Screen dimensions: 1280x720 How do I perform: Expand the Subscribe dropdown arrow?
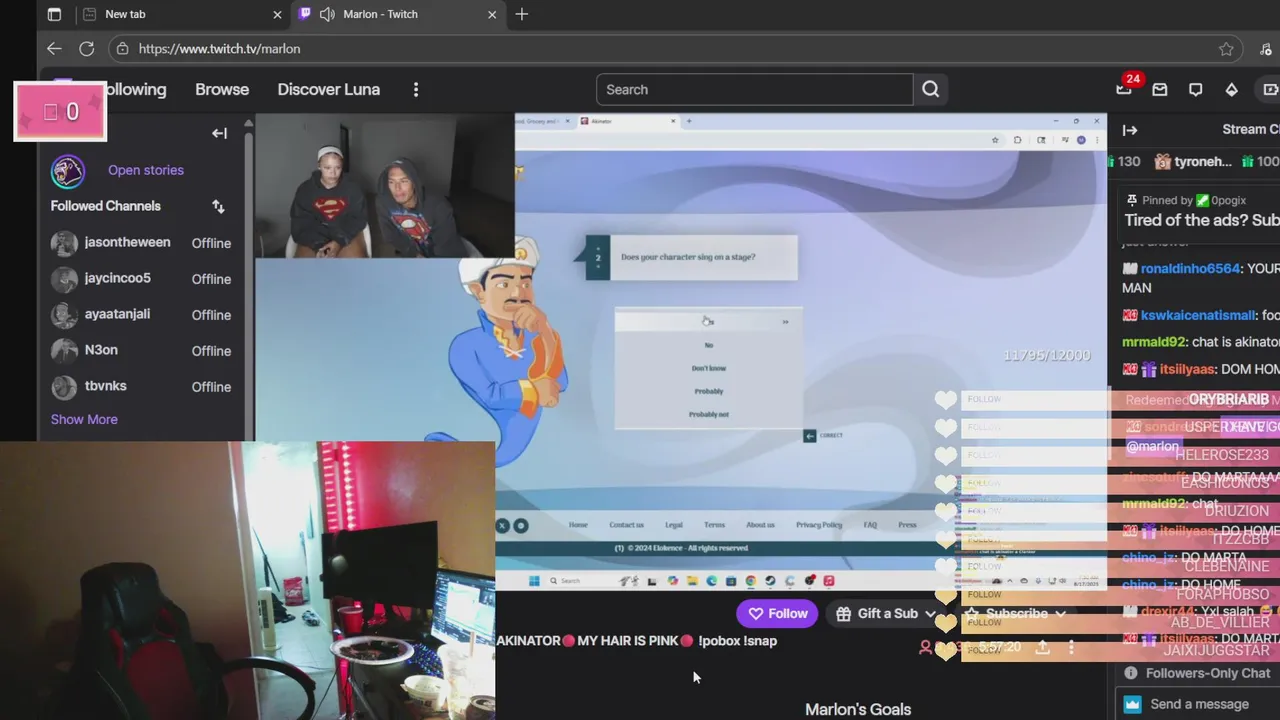1060,614
